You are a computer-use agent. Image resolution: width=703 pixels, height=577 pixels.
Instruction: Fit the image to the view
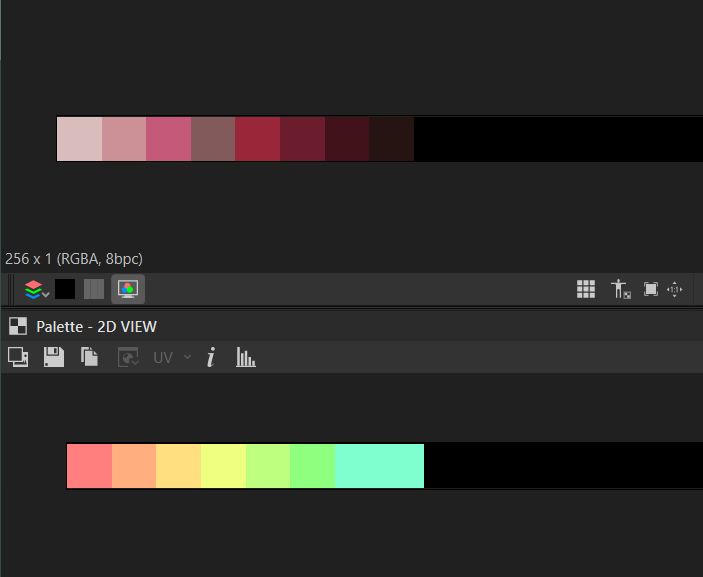(x=651, y=289)
